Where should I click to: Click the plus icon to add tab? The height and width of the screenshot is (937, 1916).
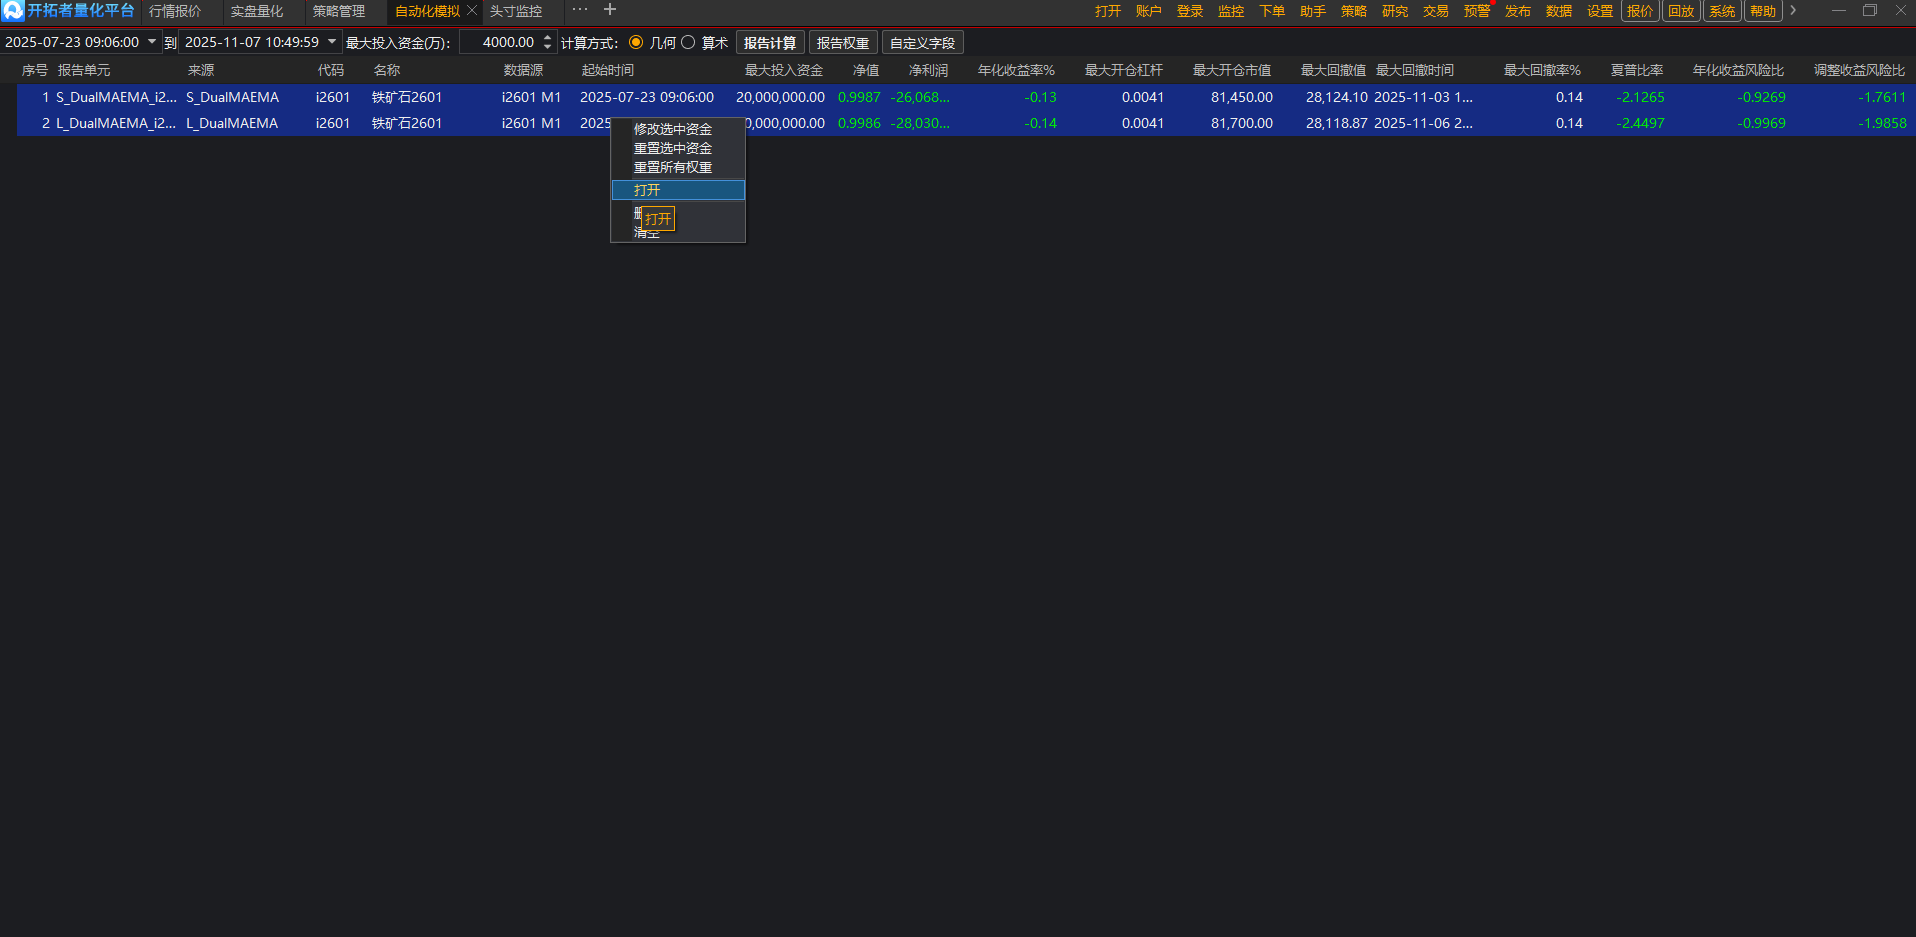tap(610, 10)
